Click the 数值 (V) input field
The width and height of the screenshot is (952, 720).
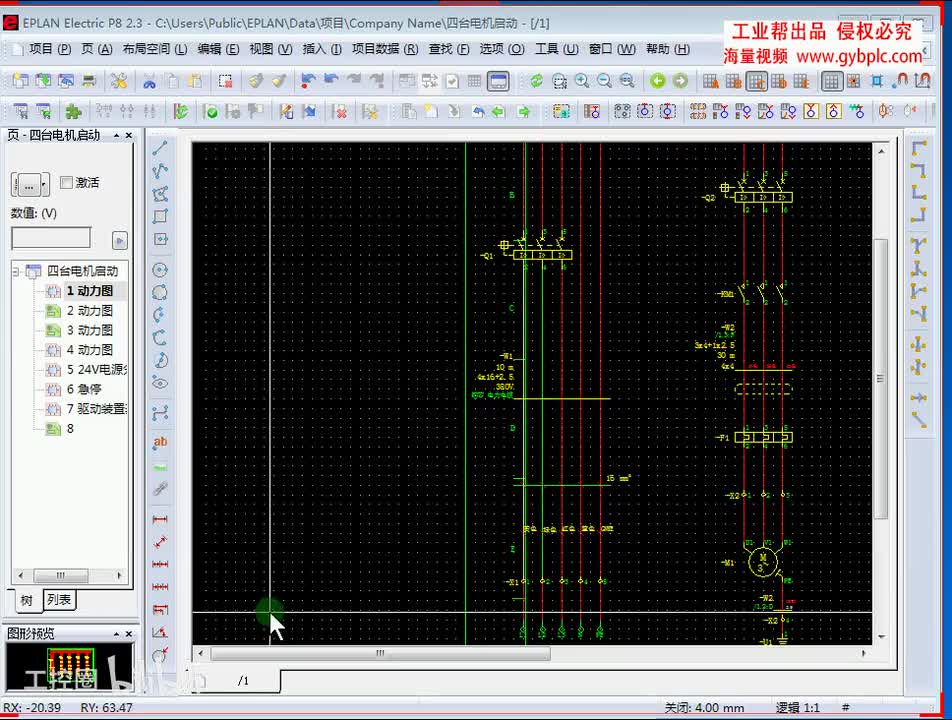point(51,238)
